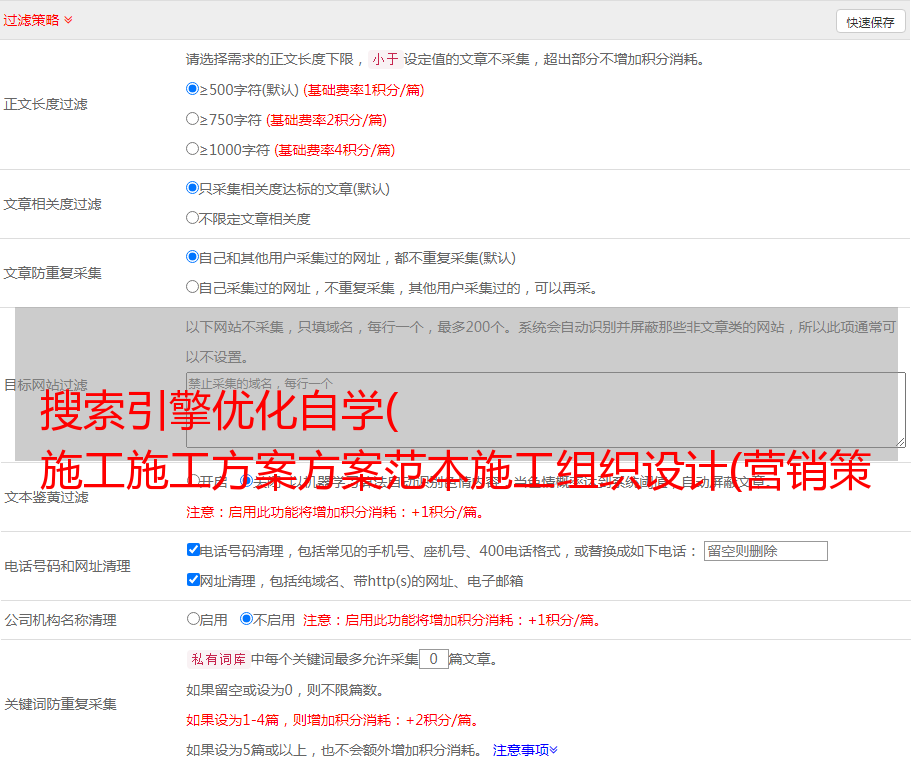Viewport: 912px width, 768px height.
Task: Grab the domain textarea resize handle
Action: point(900,441)
